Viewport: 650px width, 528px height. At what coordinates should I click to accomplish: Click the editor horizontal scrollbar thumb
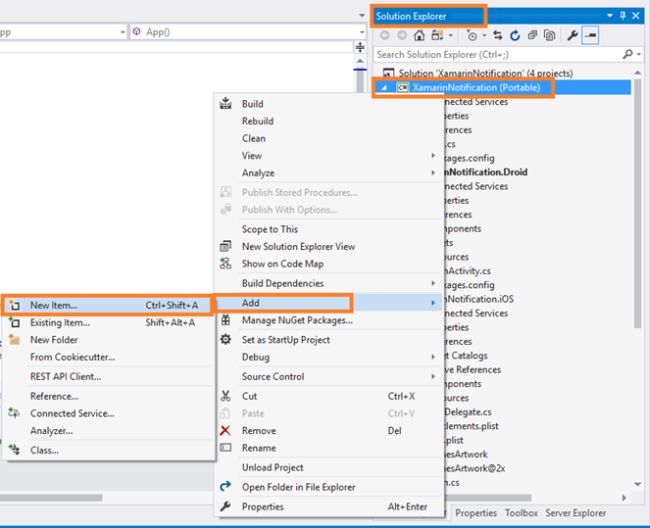(x=51, y=497)
